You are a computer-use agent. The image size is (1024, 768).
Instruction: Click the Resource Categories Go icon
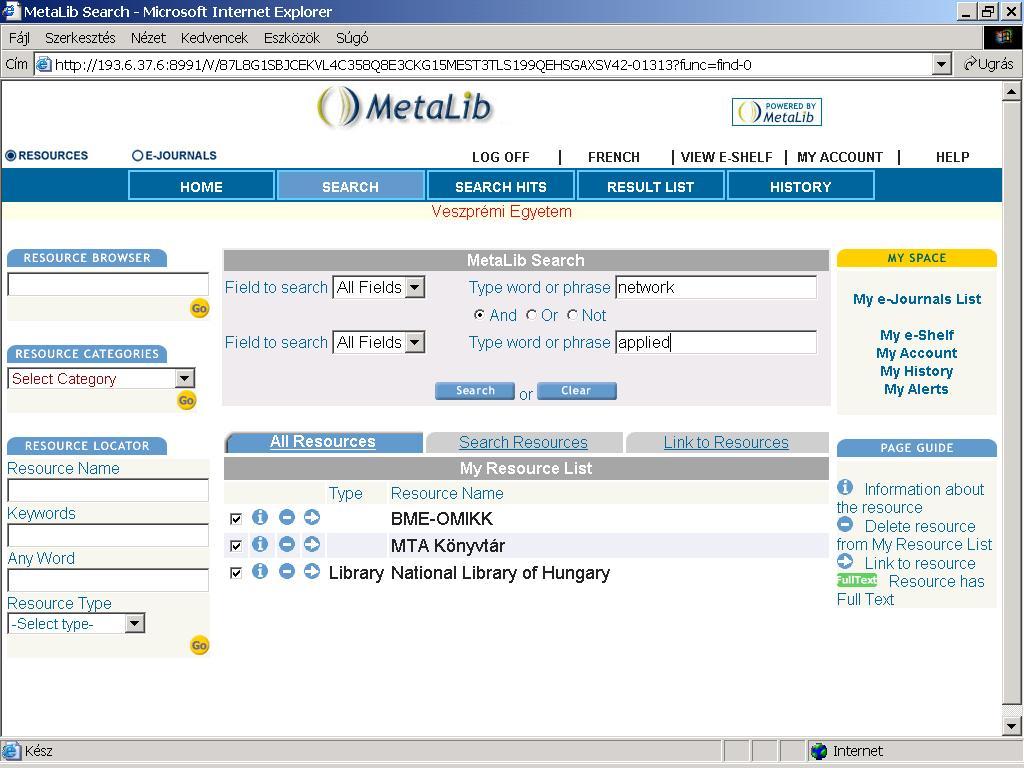tap(186, 400)
